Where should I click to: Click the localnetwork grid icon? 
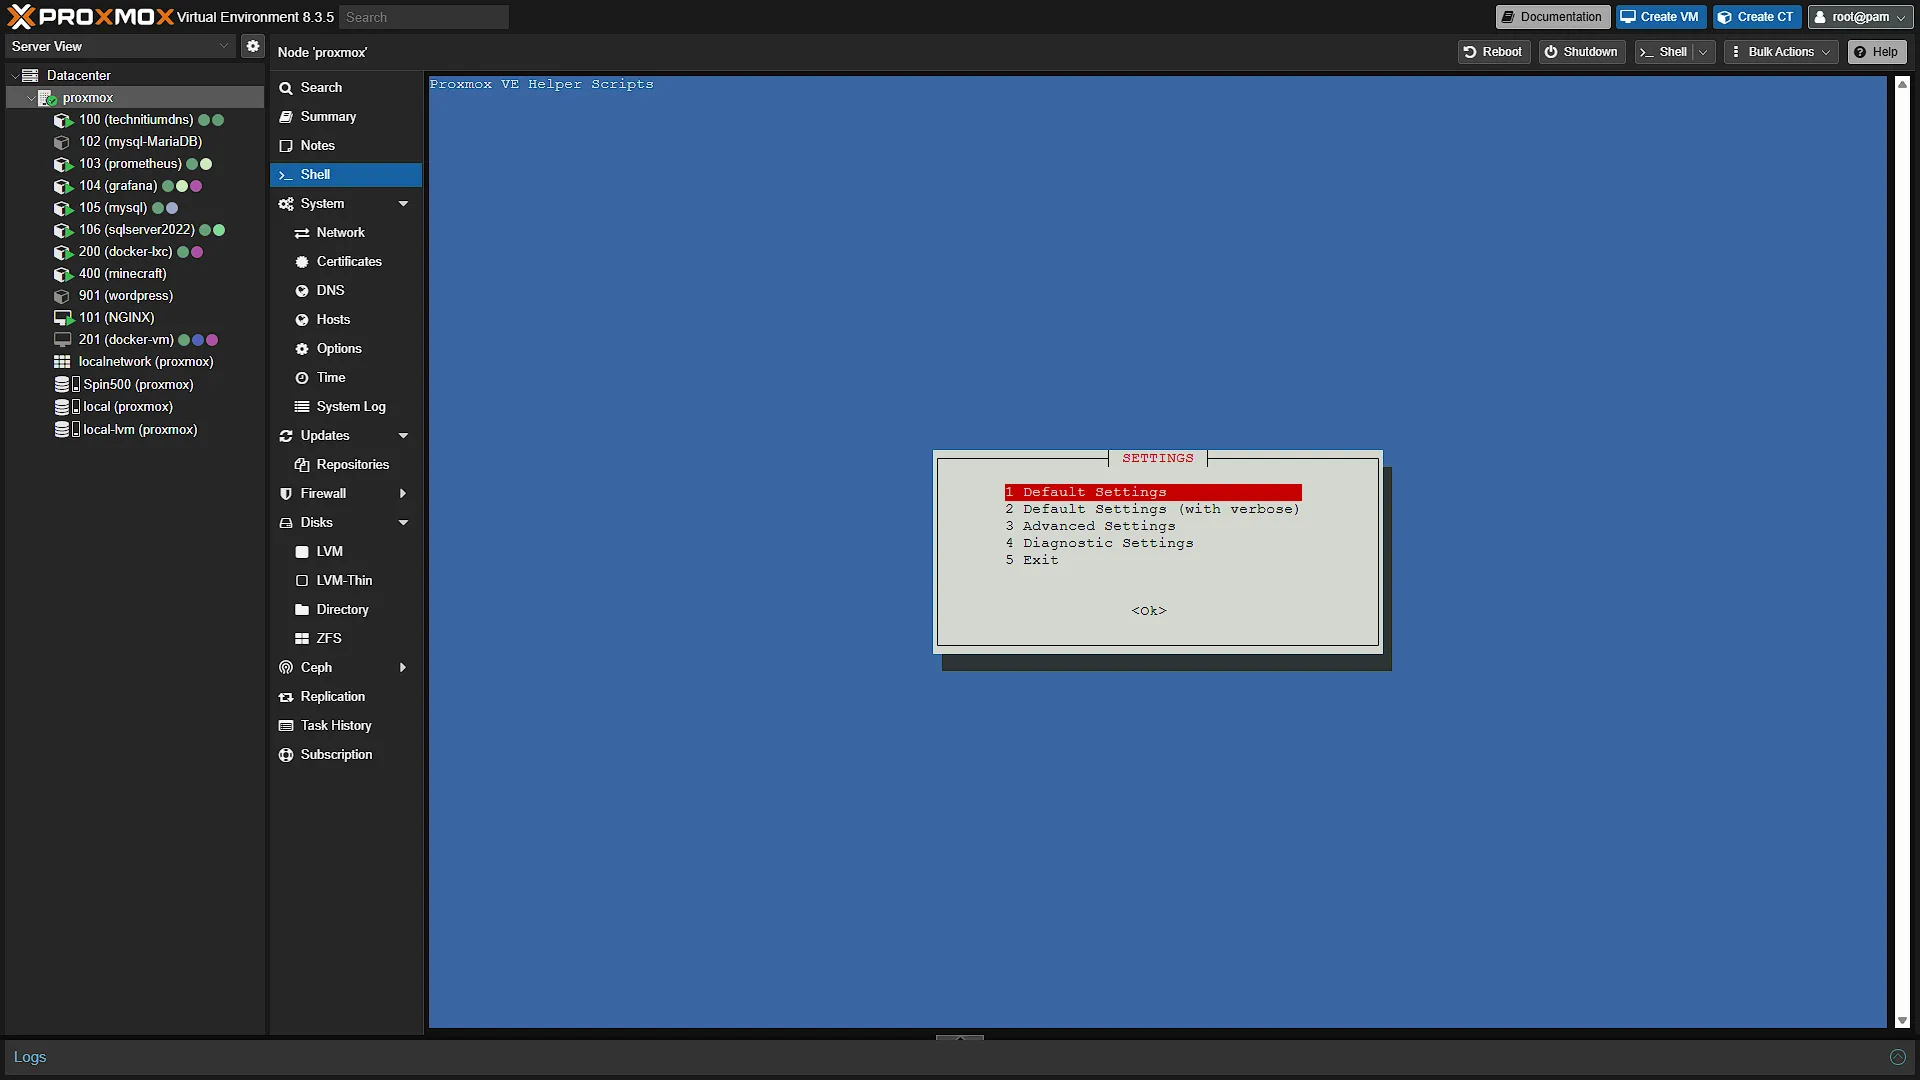62,362
